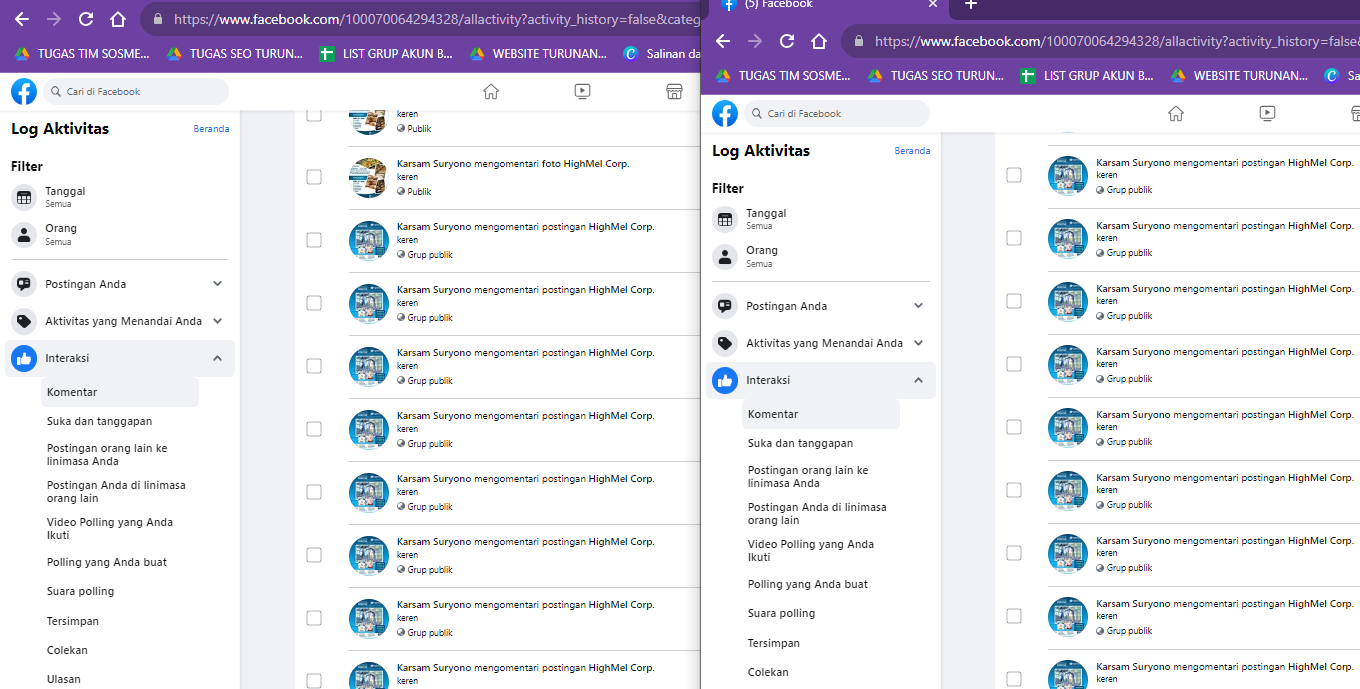
Task: Open Watch video icon in right window header
Action: 1267,114
